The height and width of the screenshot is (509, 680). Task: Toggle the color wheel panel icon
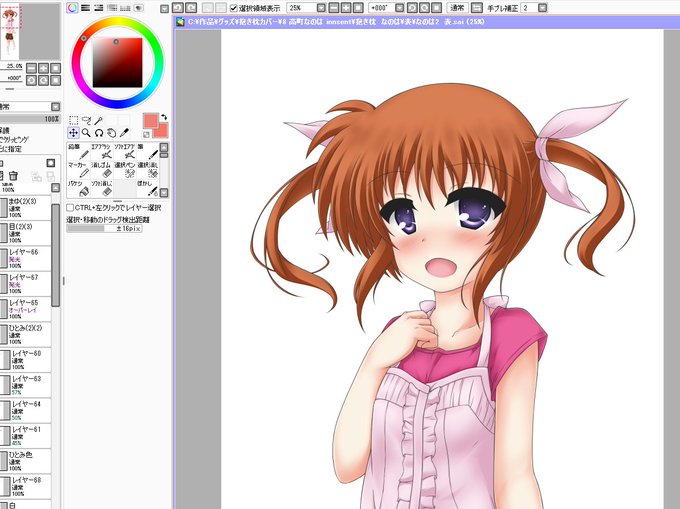coord(72,8)
